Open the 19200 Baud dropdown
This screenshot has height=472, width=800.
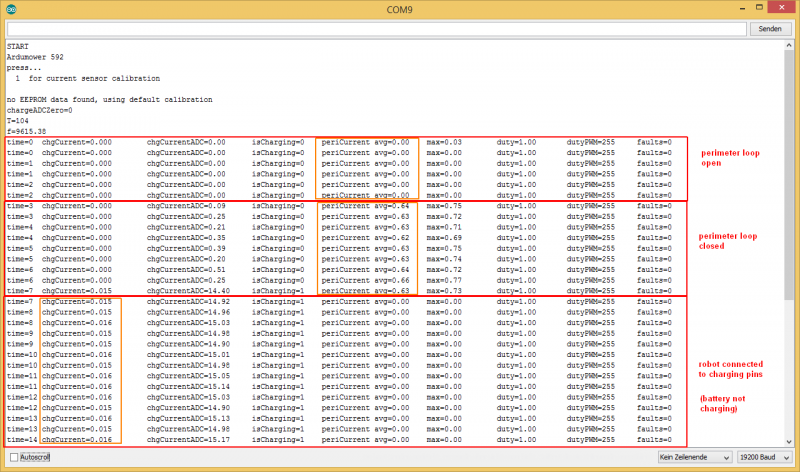[x=764, y=457]
